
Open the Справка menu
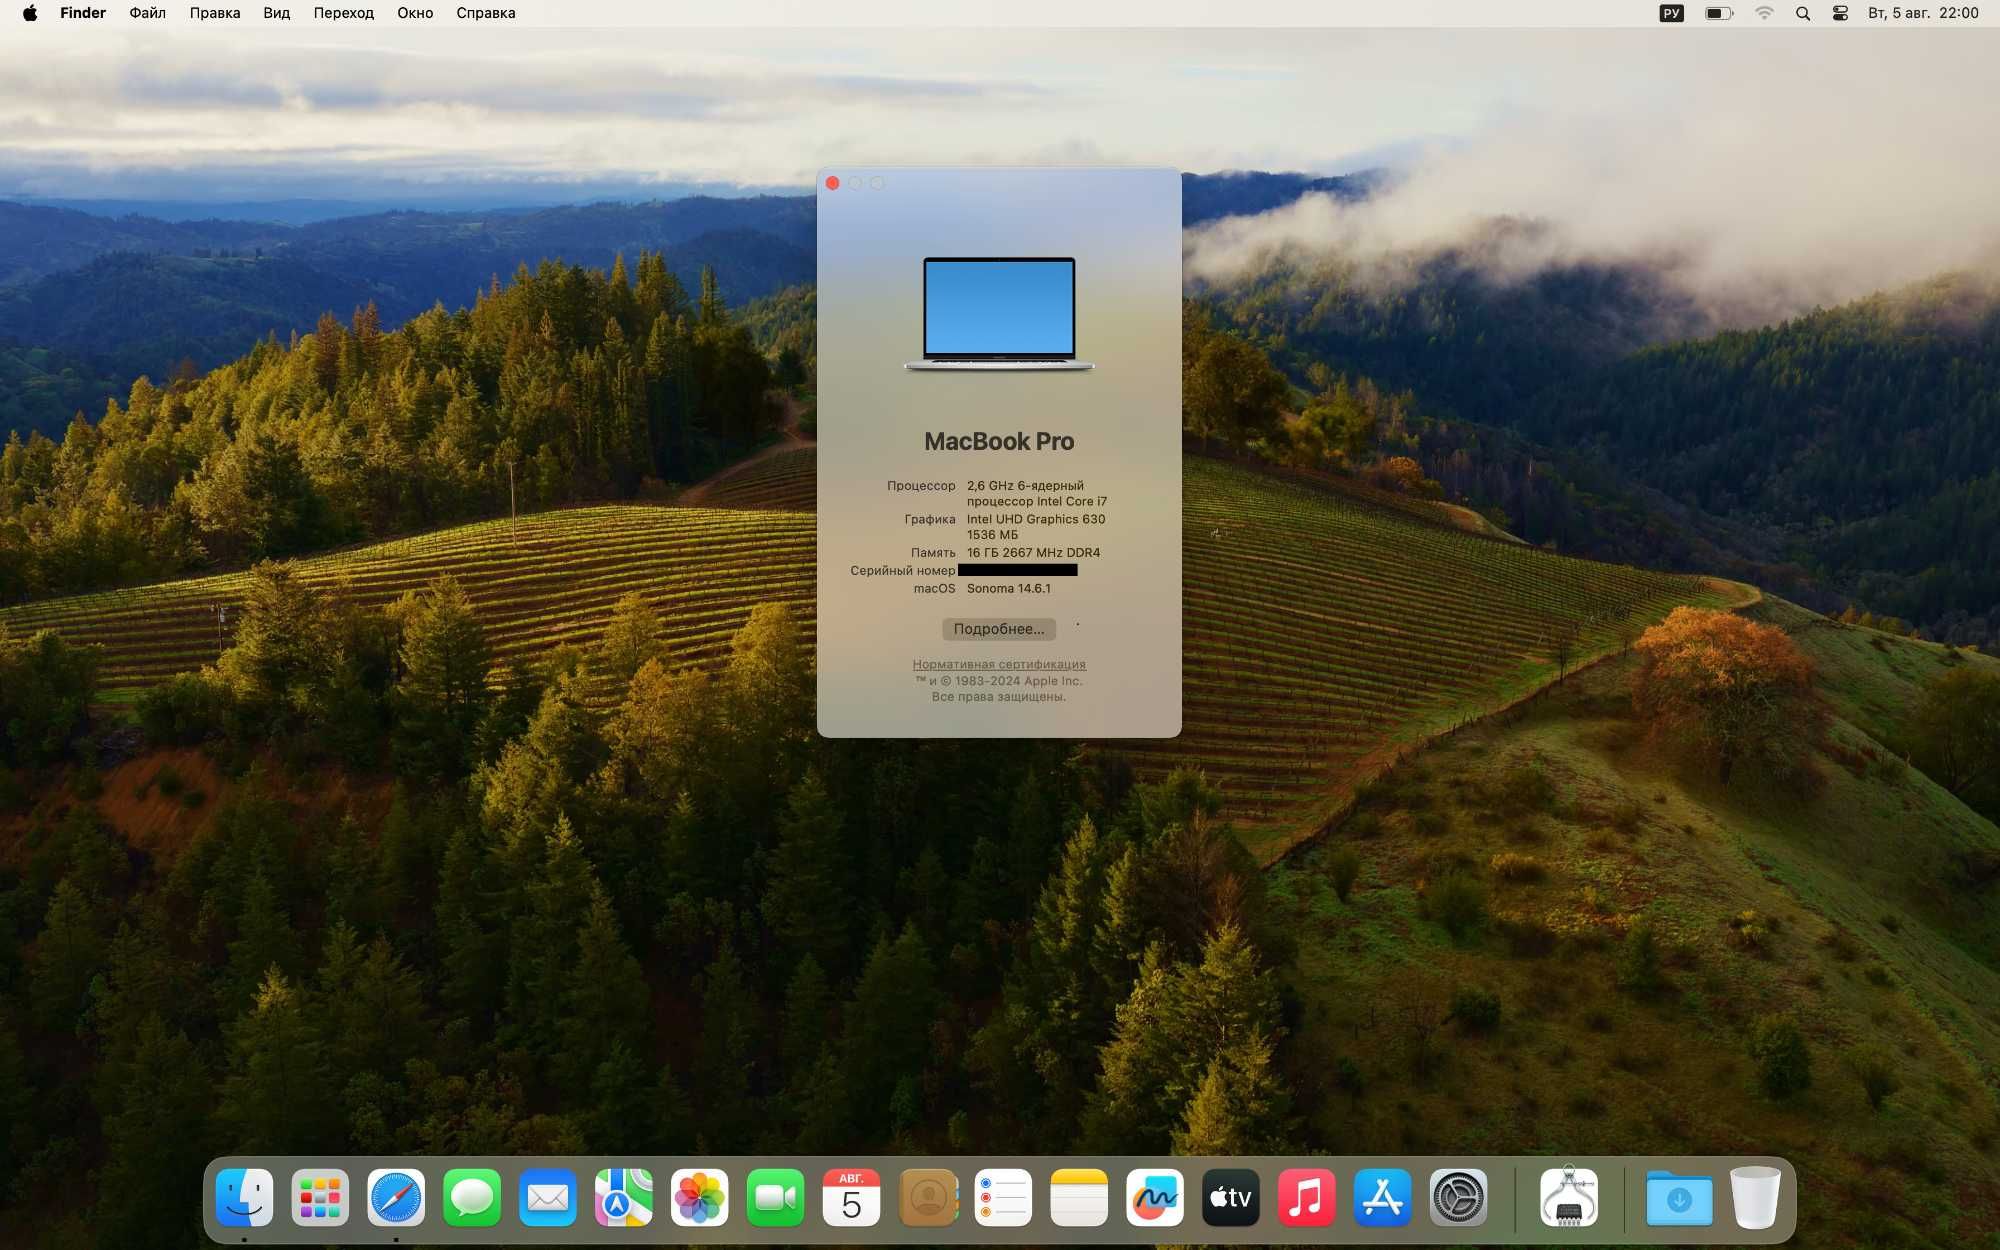(486, 13)
